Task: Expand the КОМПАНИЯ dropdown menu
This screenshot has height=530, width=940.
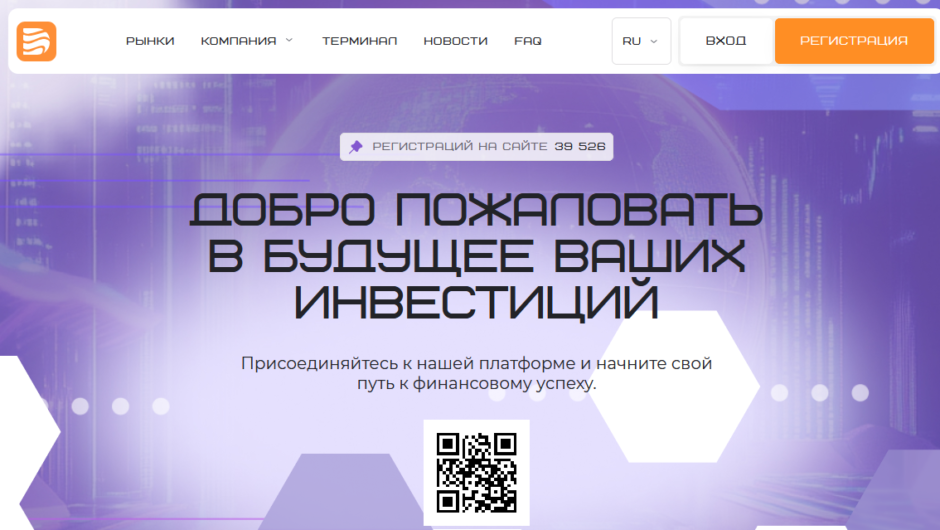Action: coord(246,41)
